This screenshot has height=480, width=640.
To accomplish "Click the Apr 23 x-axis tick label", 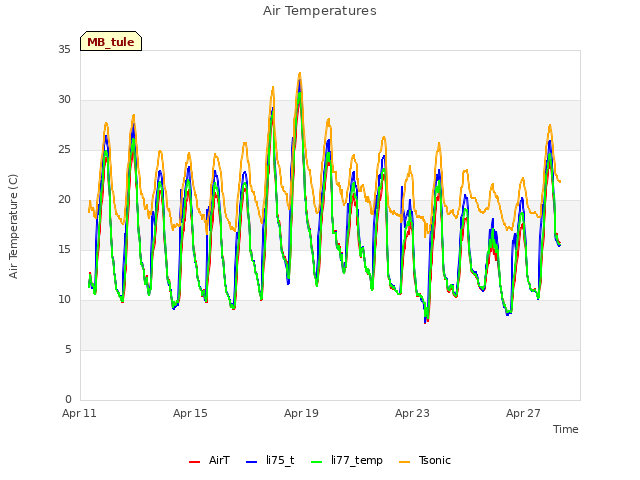I will coord(412,413).
